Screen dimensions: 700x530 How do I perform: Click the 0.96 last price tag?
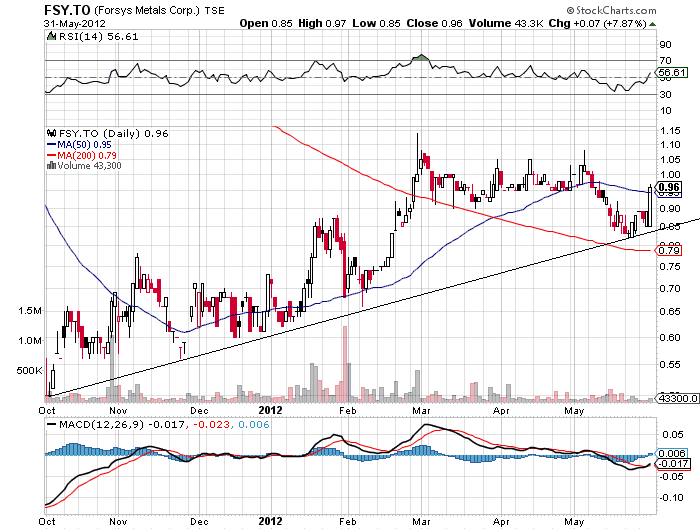tap(668, 187)
